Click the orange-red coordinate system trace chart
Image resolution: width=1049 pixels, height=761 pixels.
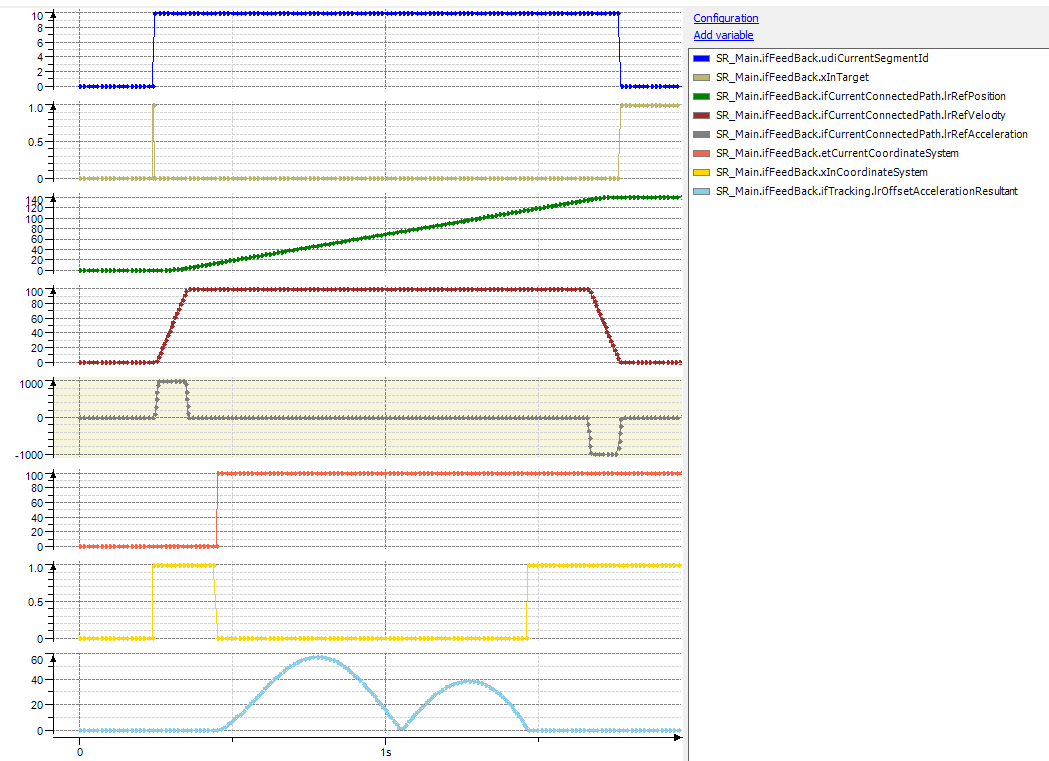point(368,510)
